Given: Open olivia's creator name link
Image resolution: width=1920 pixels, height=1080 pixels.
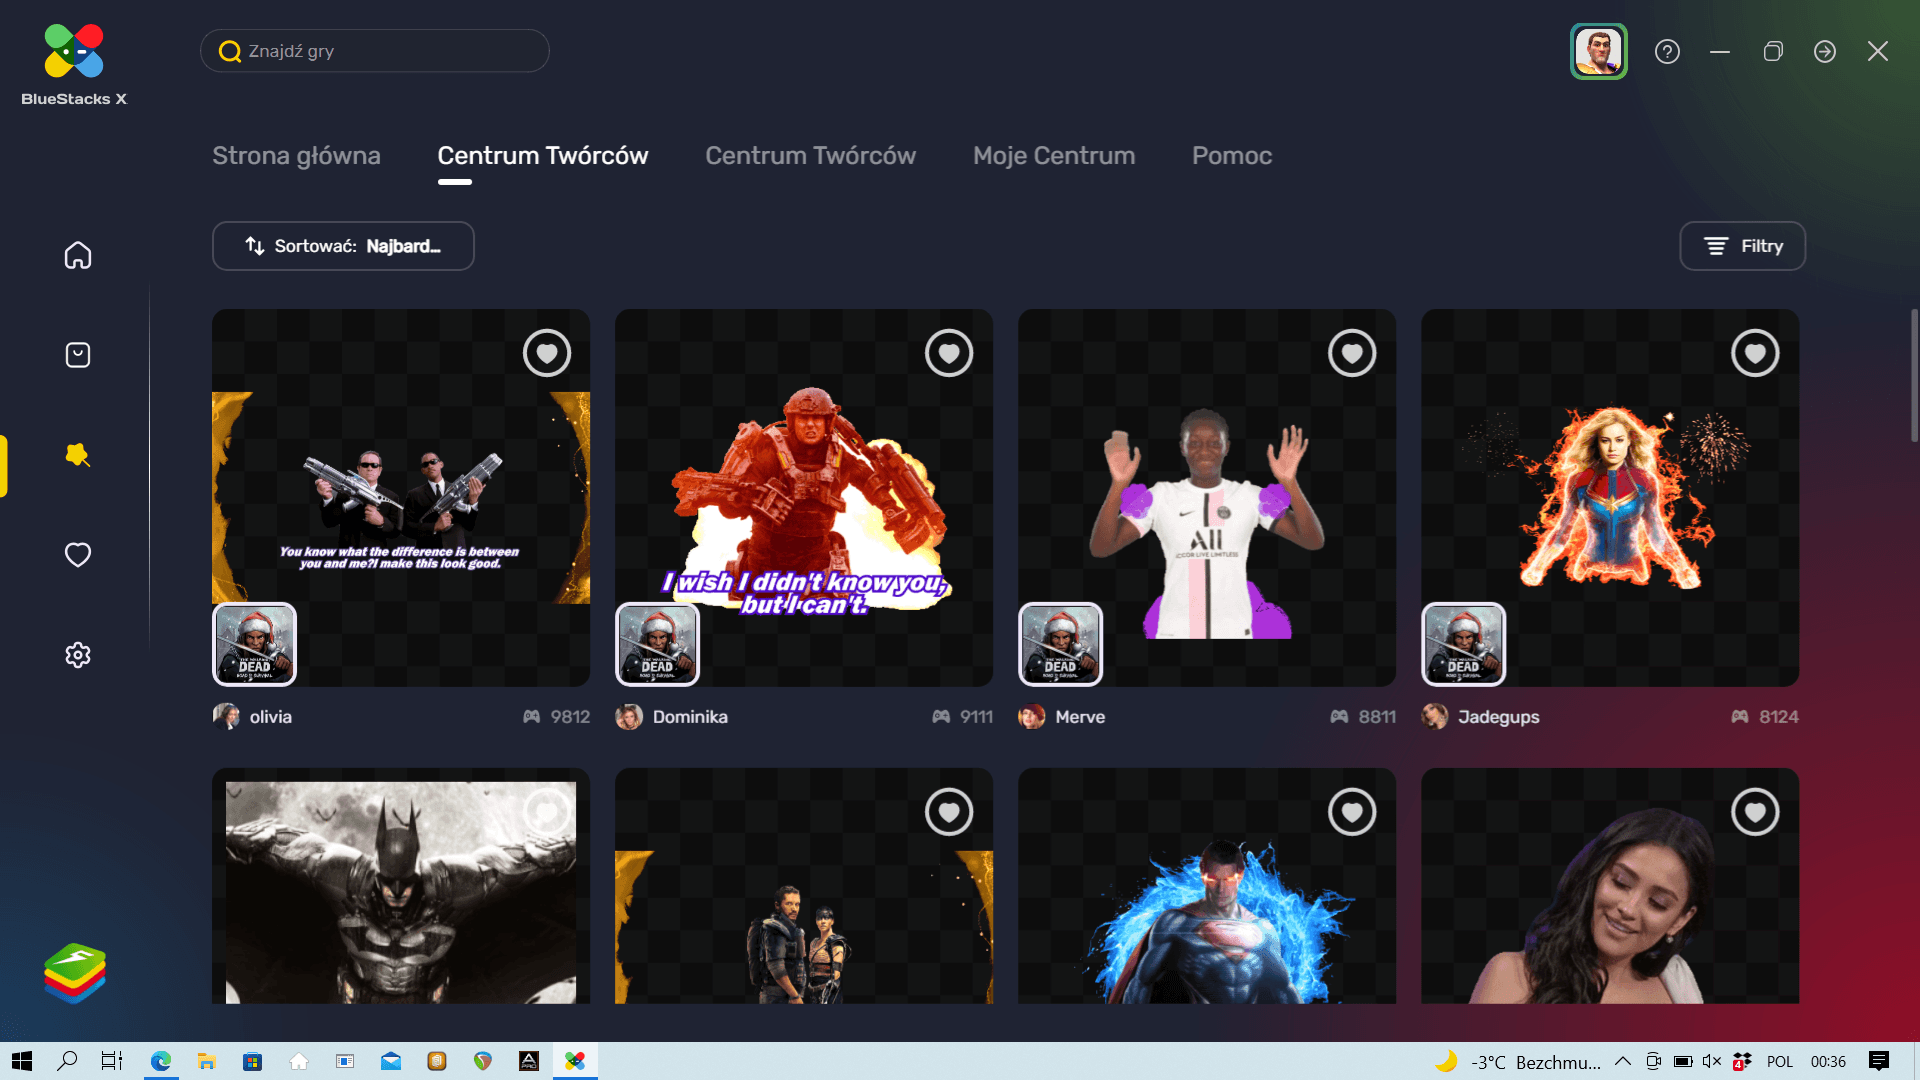Looking at the screenshot, I should (271, 717).
